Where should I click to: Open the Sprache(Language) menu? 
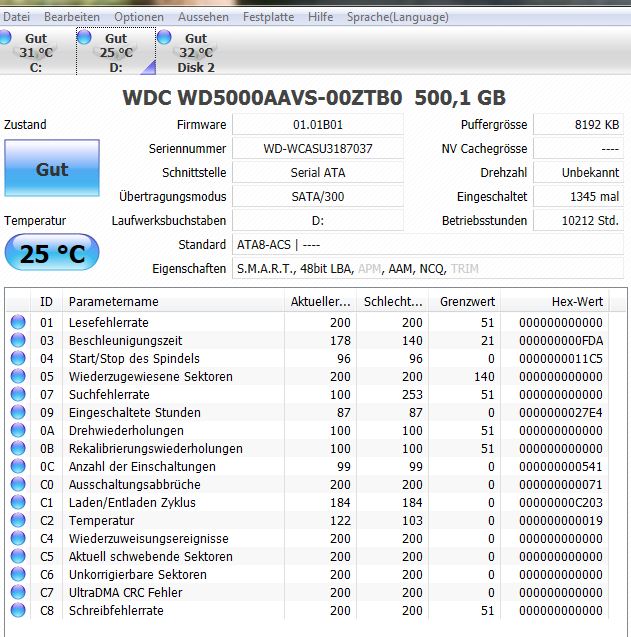click(x=398, y=17)
